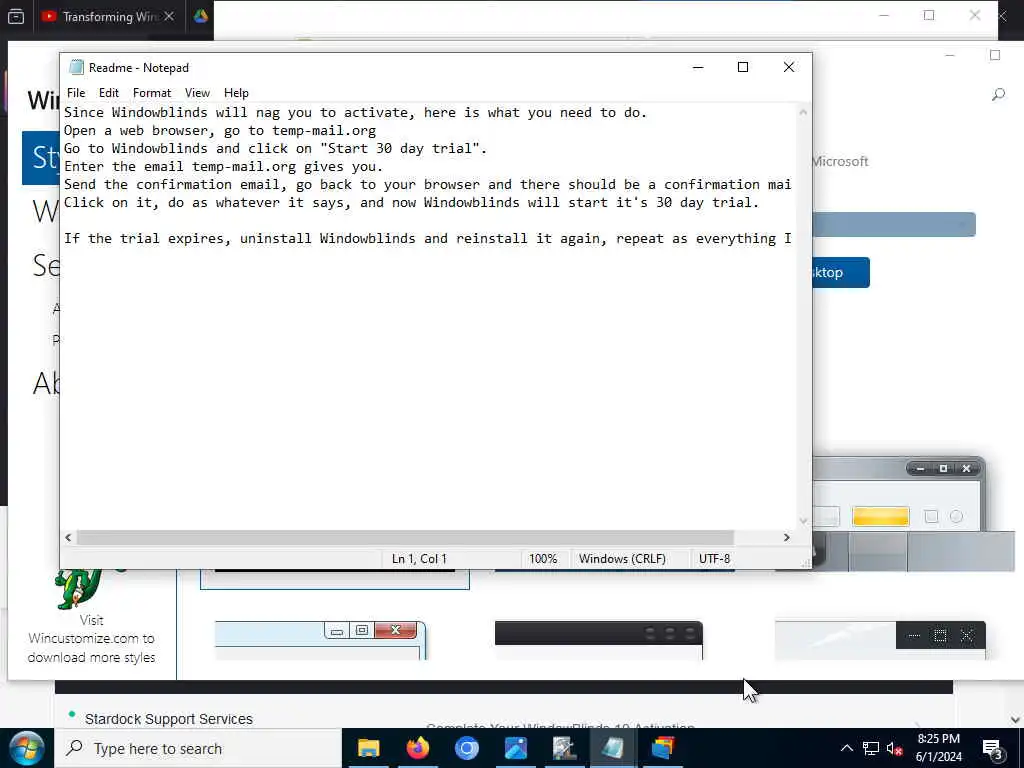Open the Help menu in Notepad
Viewport: 1024px width, 768px height.
tap(236, 93)
